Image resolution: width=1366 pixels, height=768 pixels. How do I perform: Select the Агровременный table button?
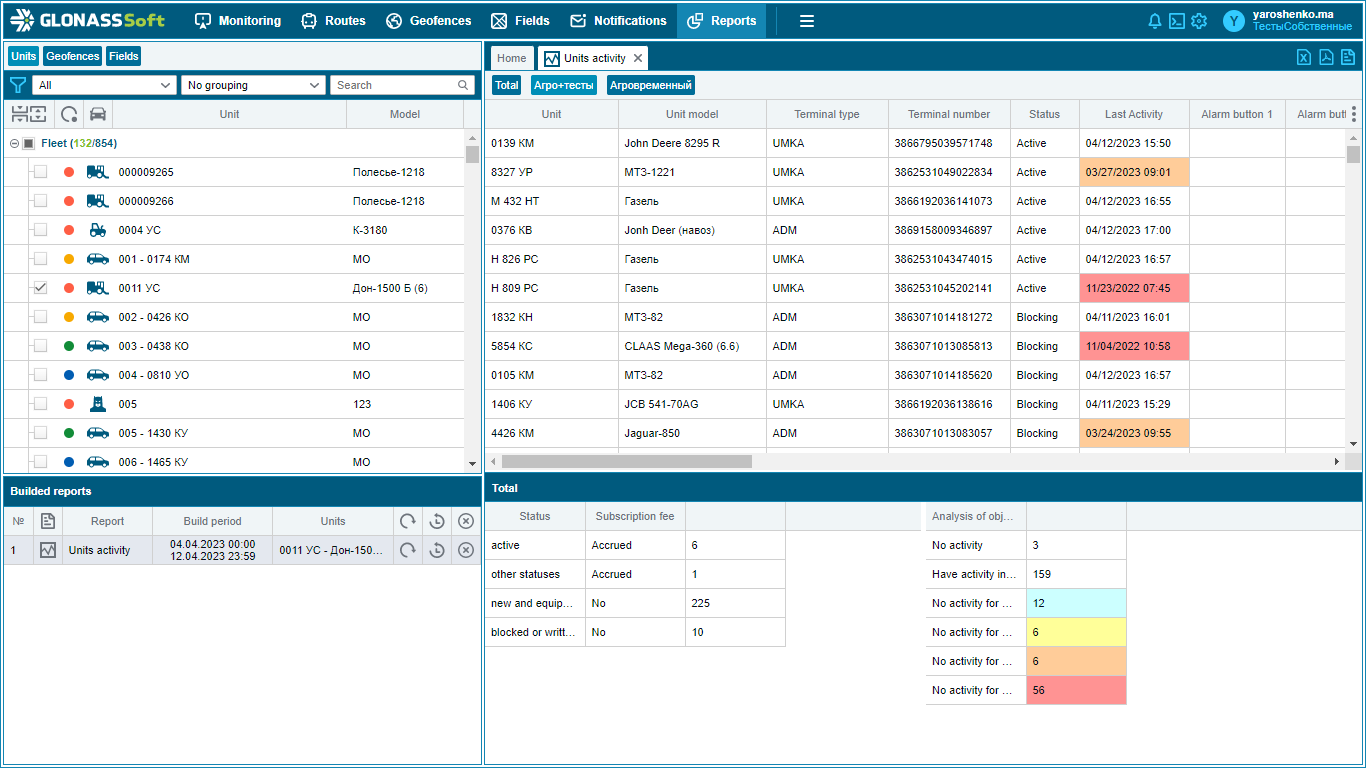point(651,85)
